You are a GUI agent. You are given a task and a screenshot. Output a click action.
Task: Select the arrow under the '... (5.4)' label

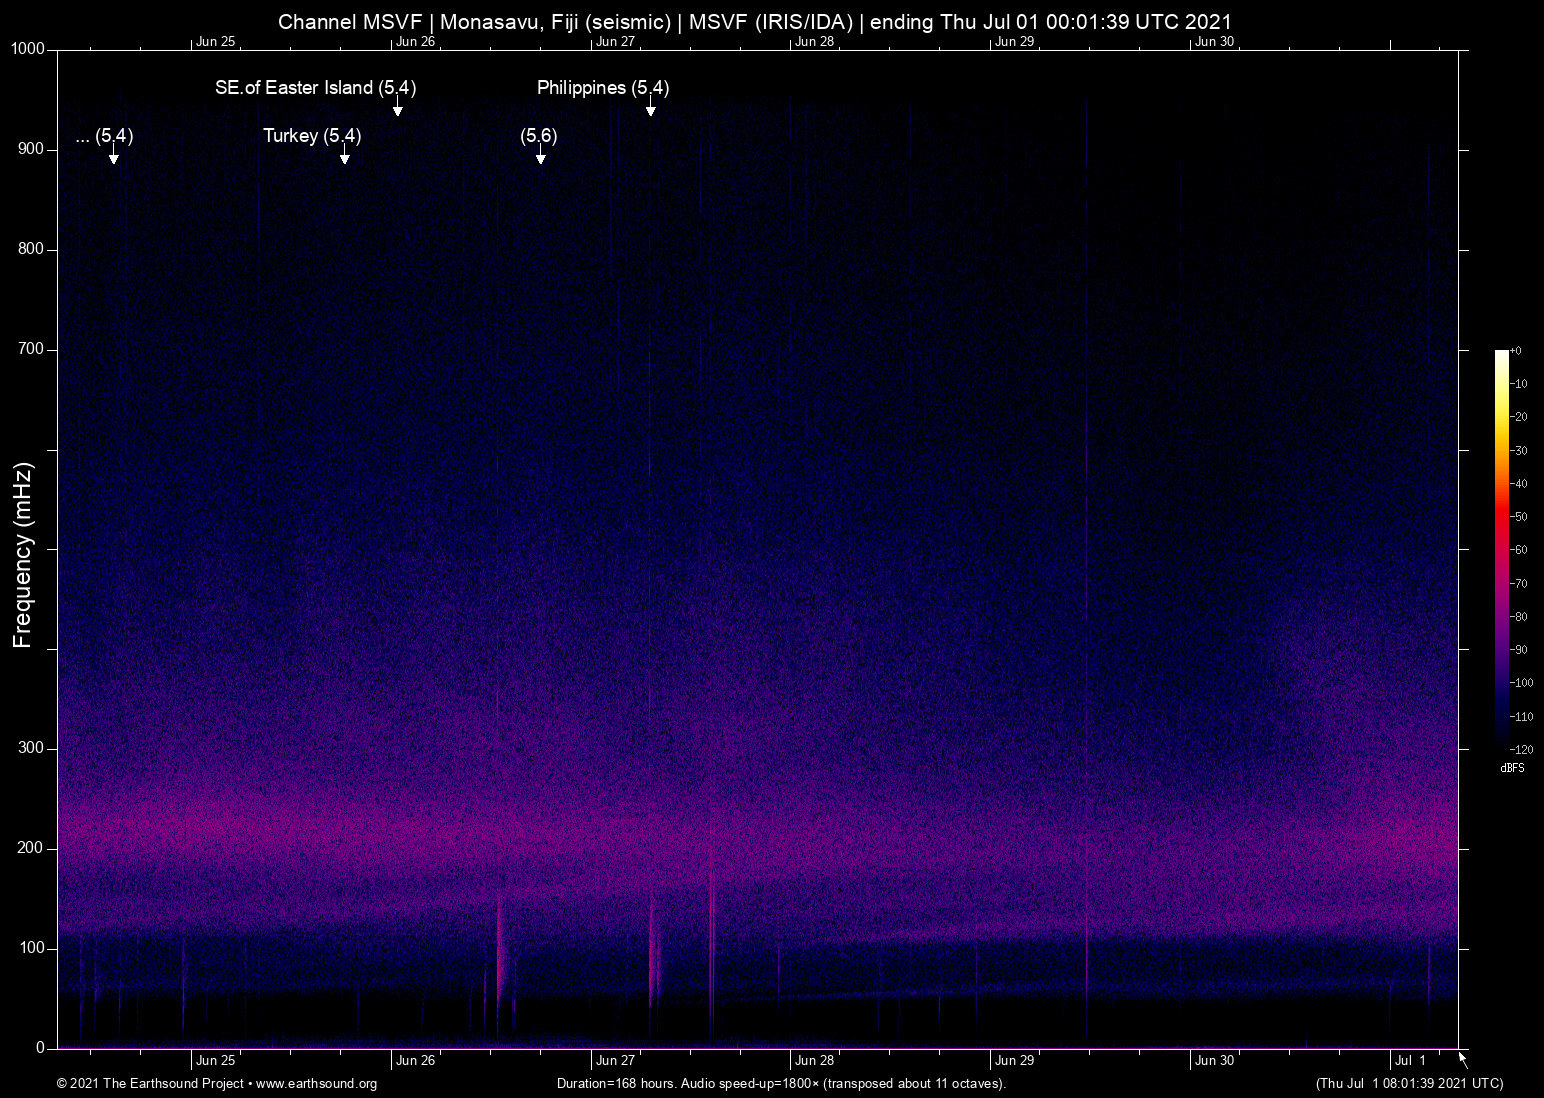113,155
